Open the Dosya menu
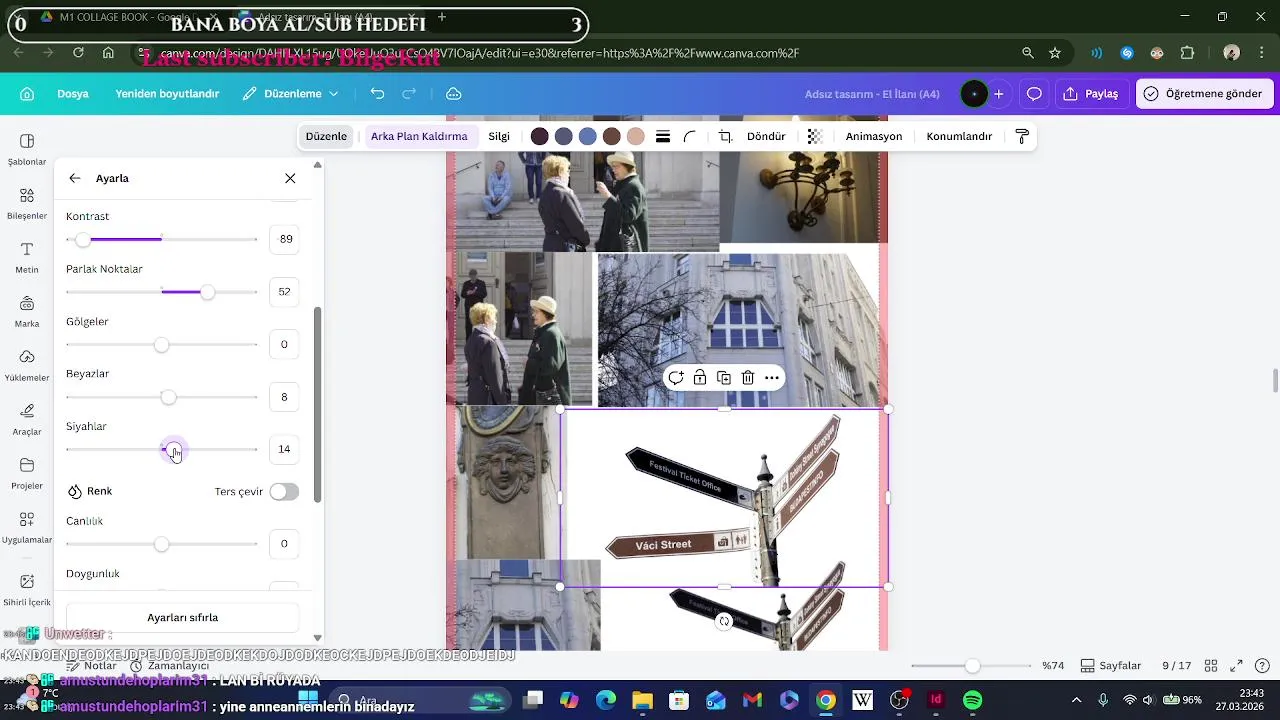This screenshot has width=1280, height=720. pyautogui.click(x=73, y=94)
